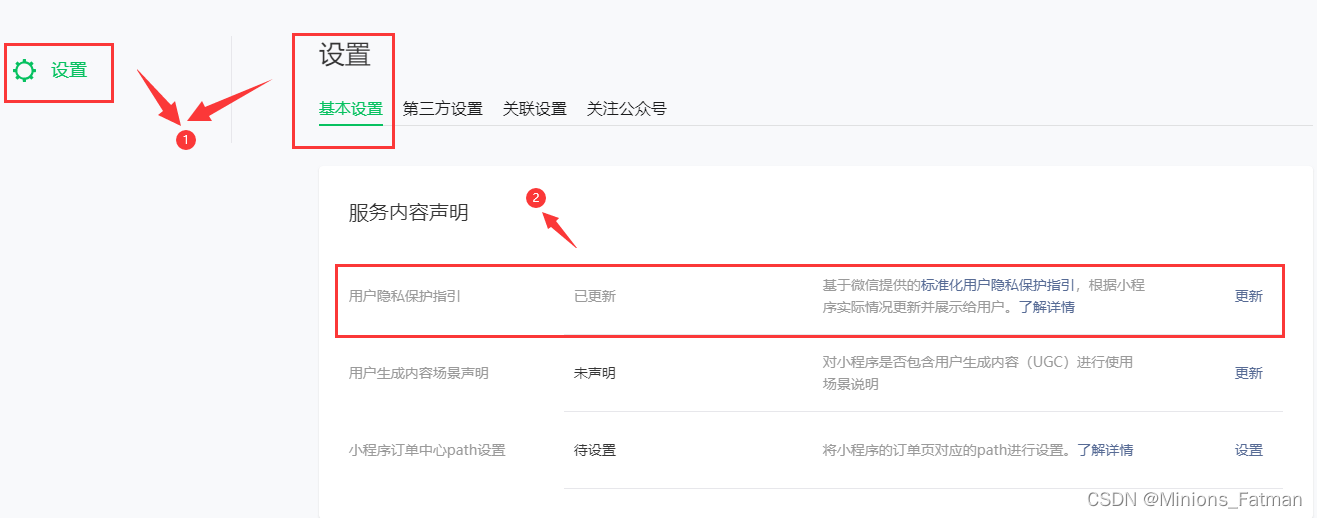Click the red circle marker numbered 1
The width and height of the screenshot is (1317, 518).
tap(185, 140)
